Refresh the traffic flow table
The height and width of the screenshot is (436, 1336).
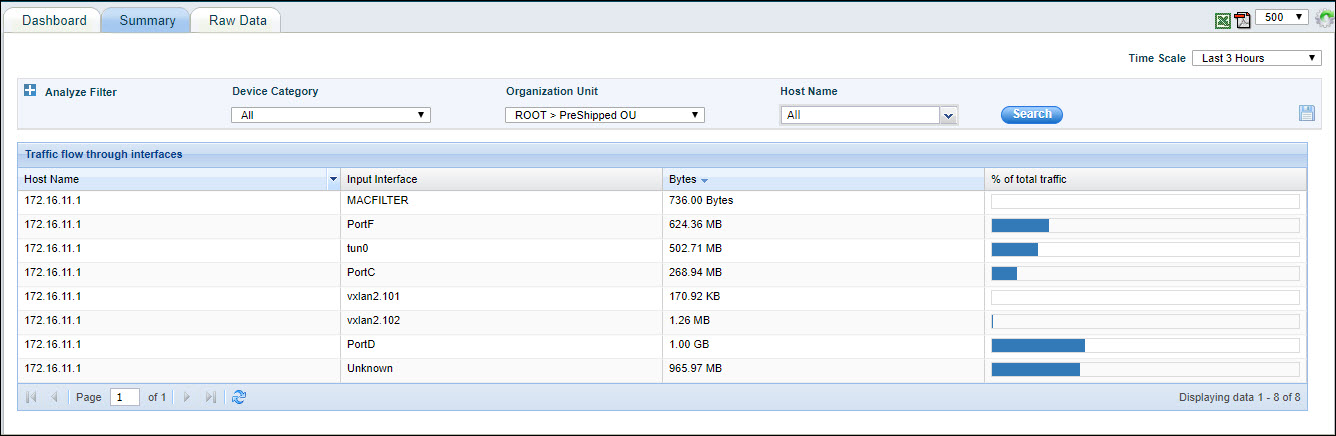238,397
